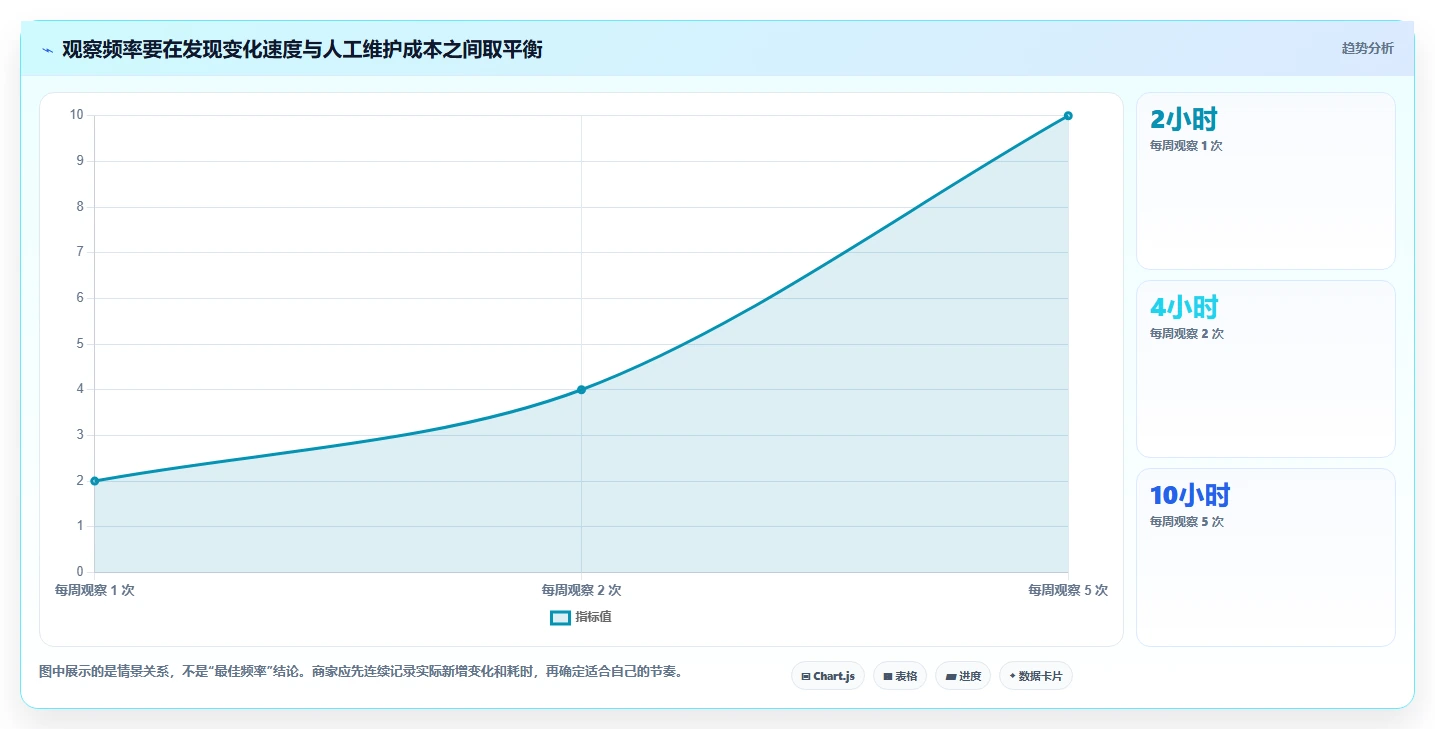Click the 指标值 legend label
Screen dimensions: 1435x729
click(x=594, y=617)
